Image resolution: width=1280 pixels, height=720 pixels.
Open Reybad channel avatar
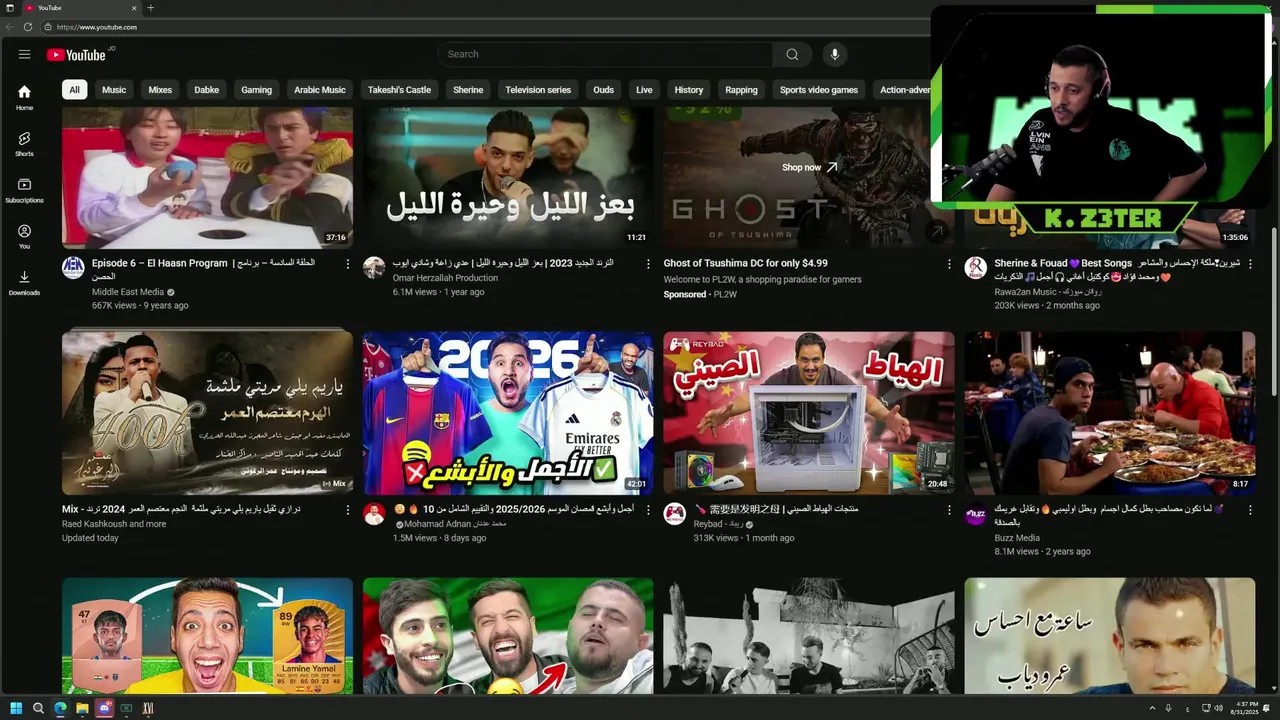pos(675,514)
